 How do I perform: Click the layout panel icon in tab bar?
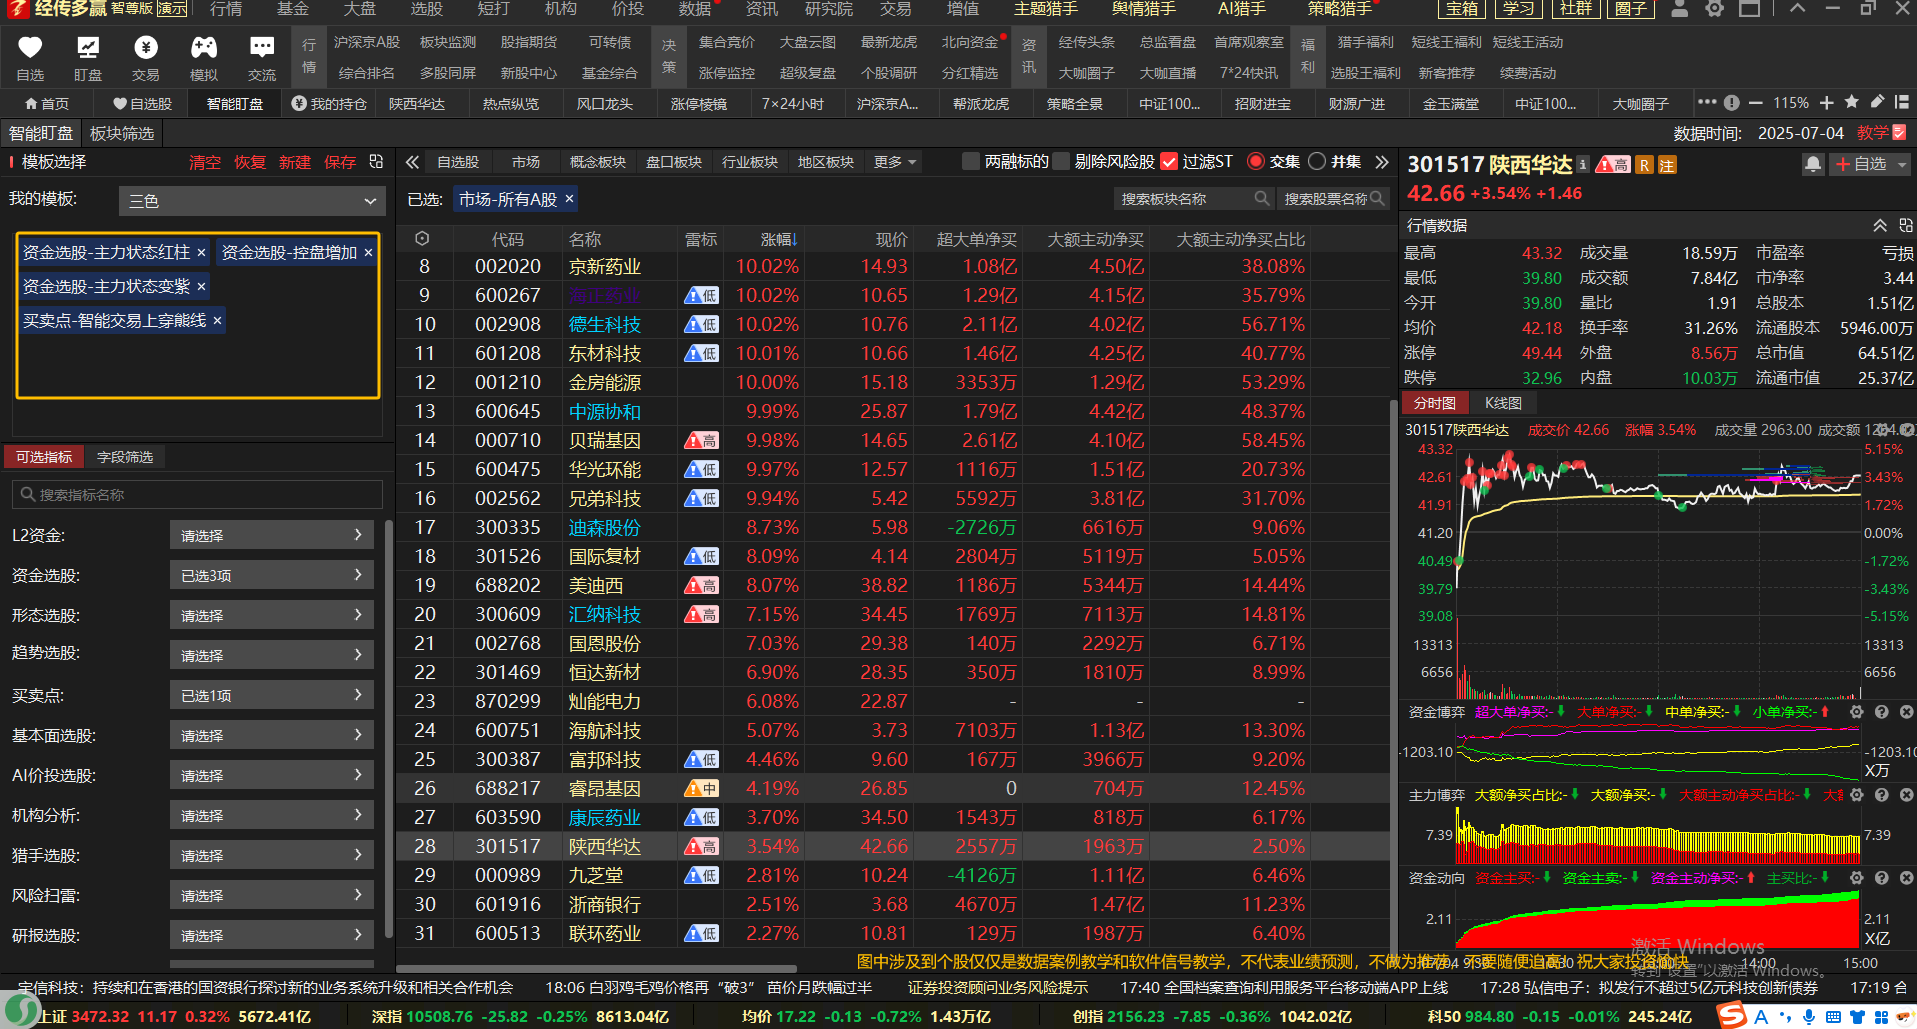[1902, 103]
